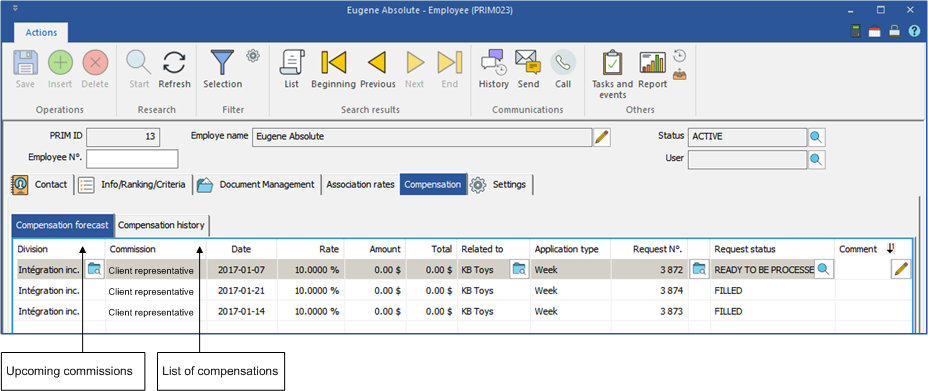Switch to Association rates tab

(x=360, y=185)
